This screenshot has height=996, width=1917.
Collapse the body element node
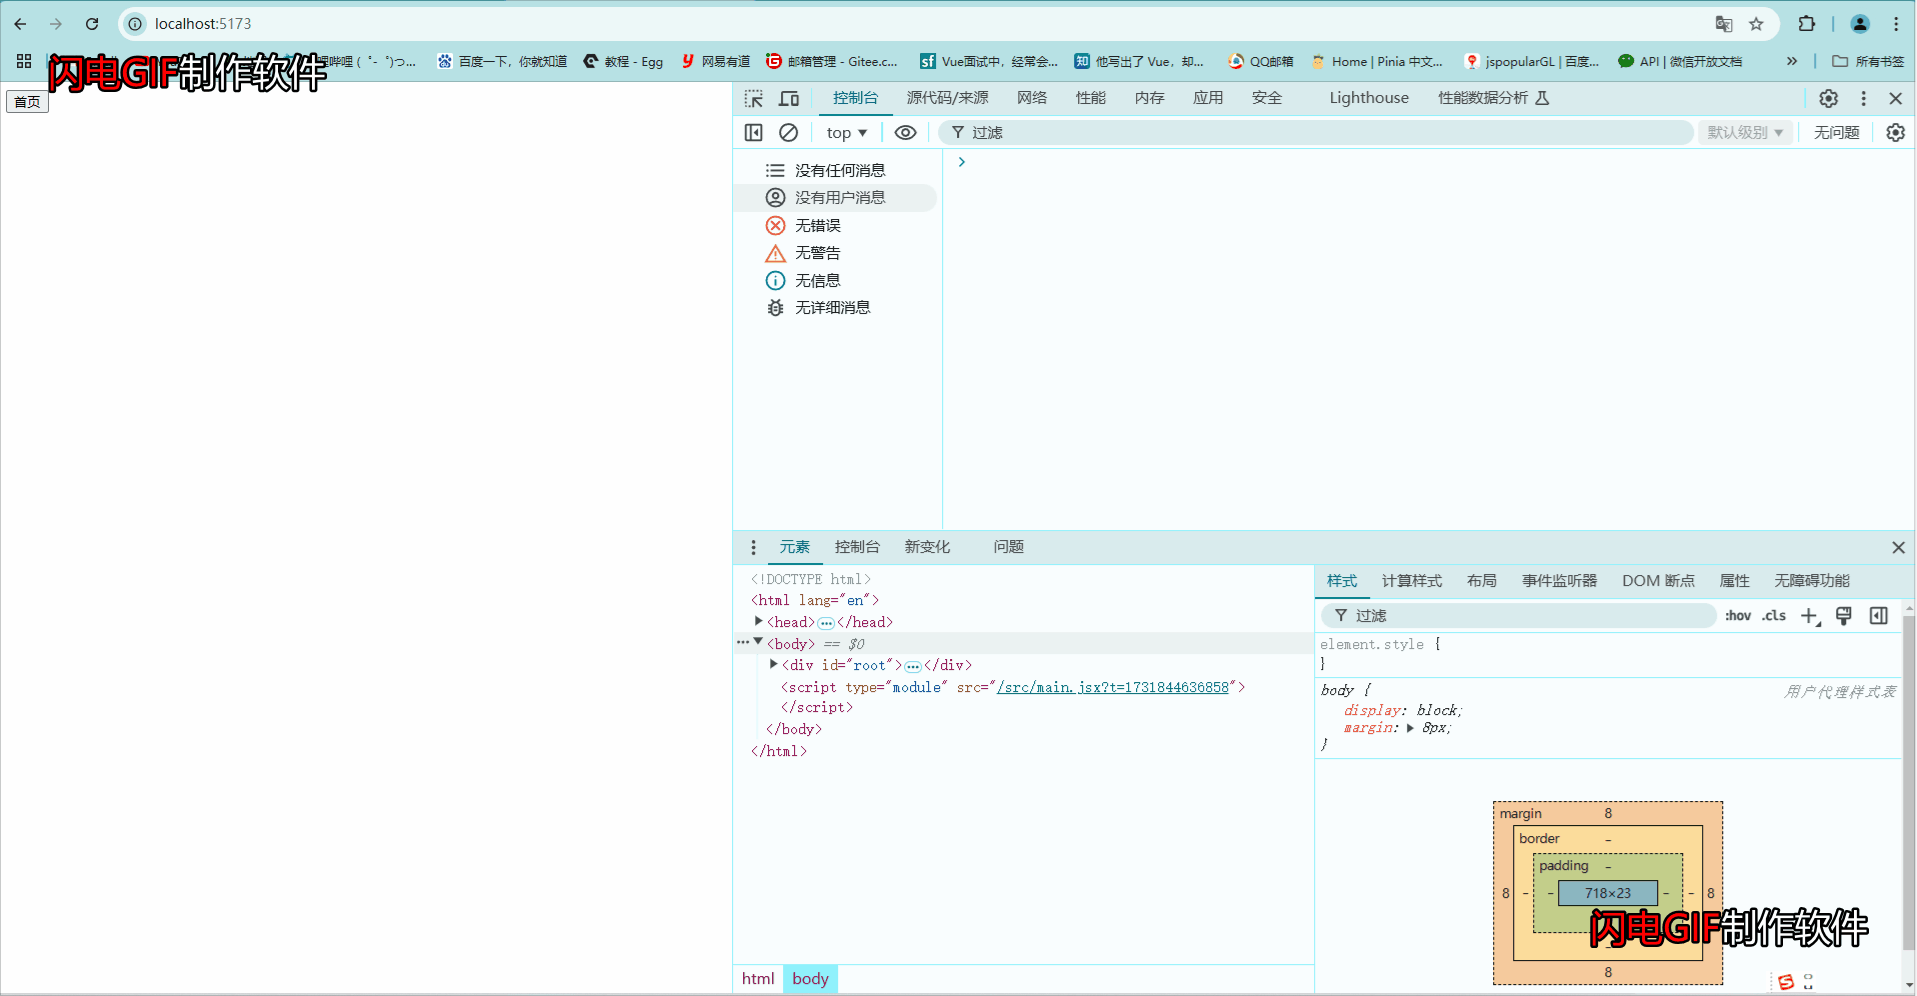click(759, 642)
